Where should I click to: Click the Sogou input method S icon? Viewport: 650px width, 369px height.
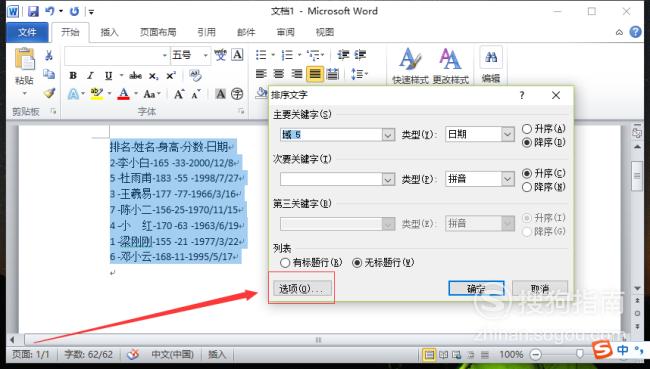[602, 350]
